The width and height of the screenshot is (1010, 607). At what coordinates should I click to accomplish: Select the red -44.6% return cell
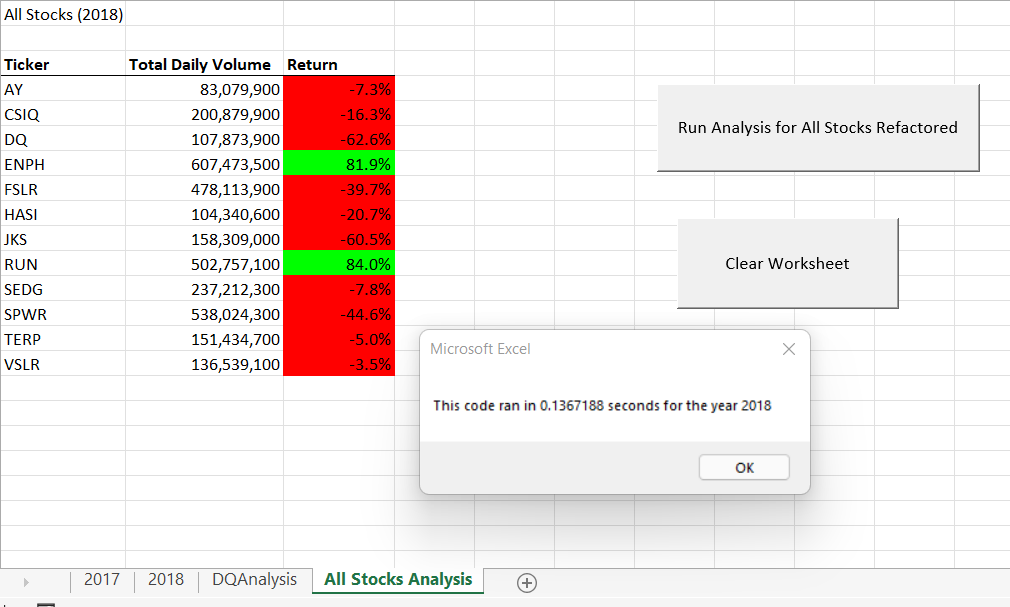pos(339,314)
